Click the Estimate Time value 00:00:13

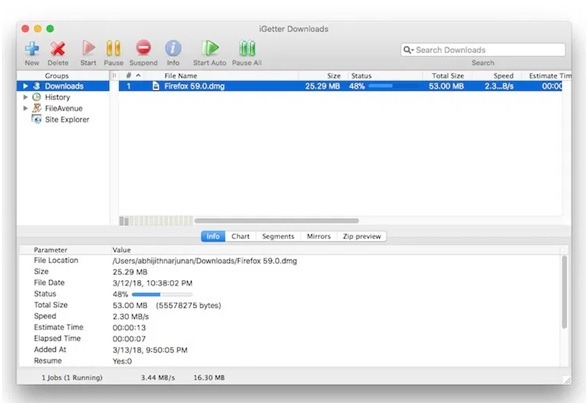[x=129, y=327]
